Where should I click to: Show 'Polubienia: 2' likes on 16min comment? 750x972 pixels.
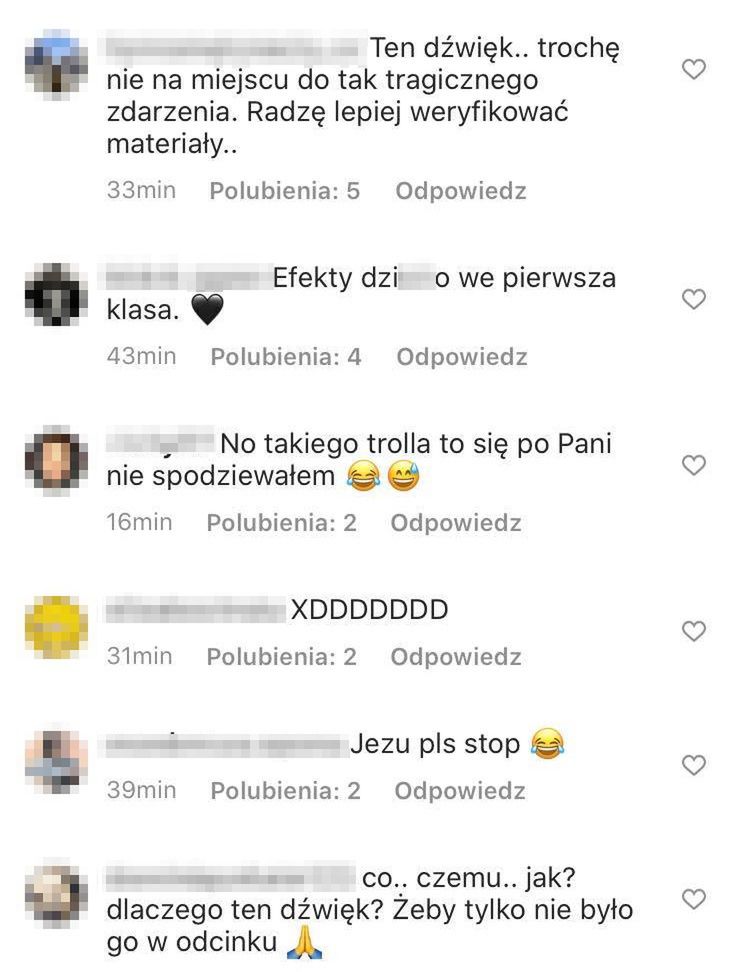(281, 523)
